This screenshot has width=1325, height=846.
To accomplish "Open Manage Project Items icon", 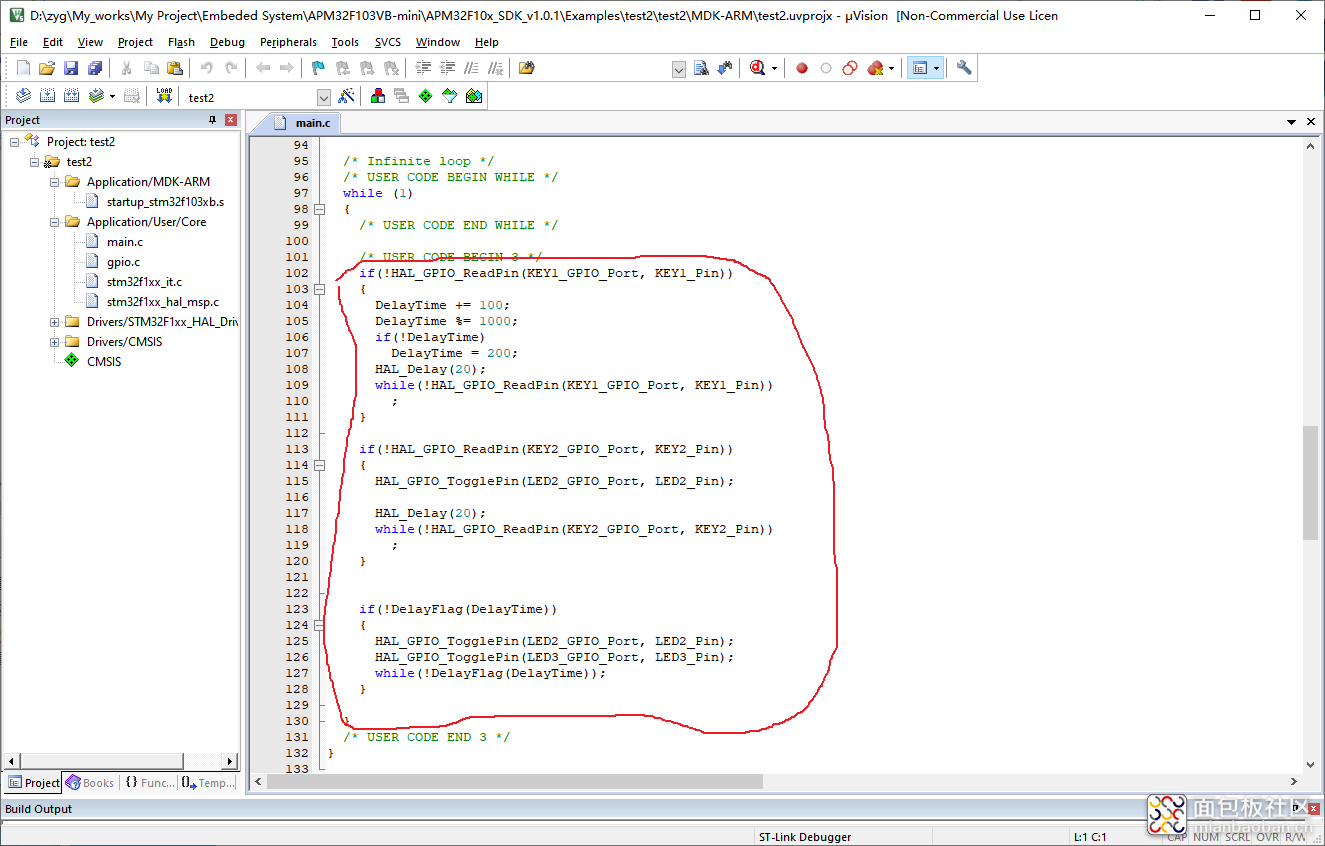I will pyautogui.click(x=378, y=96).
